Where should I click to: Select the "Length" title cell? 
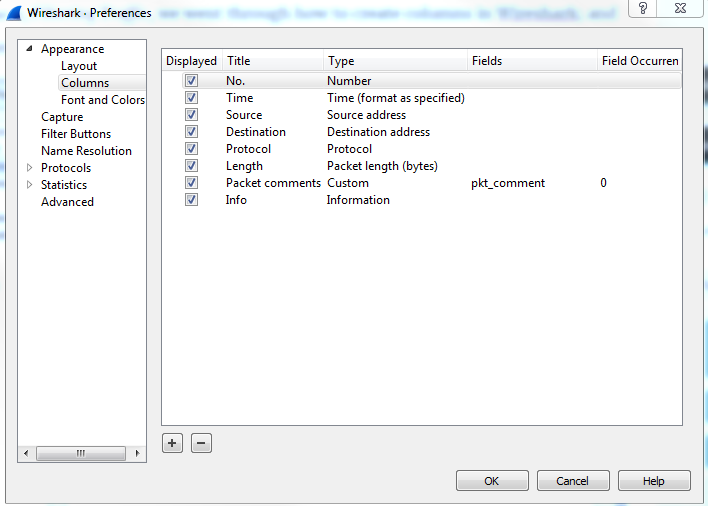click(x=244, y=166)
